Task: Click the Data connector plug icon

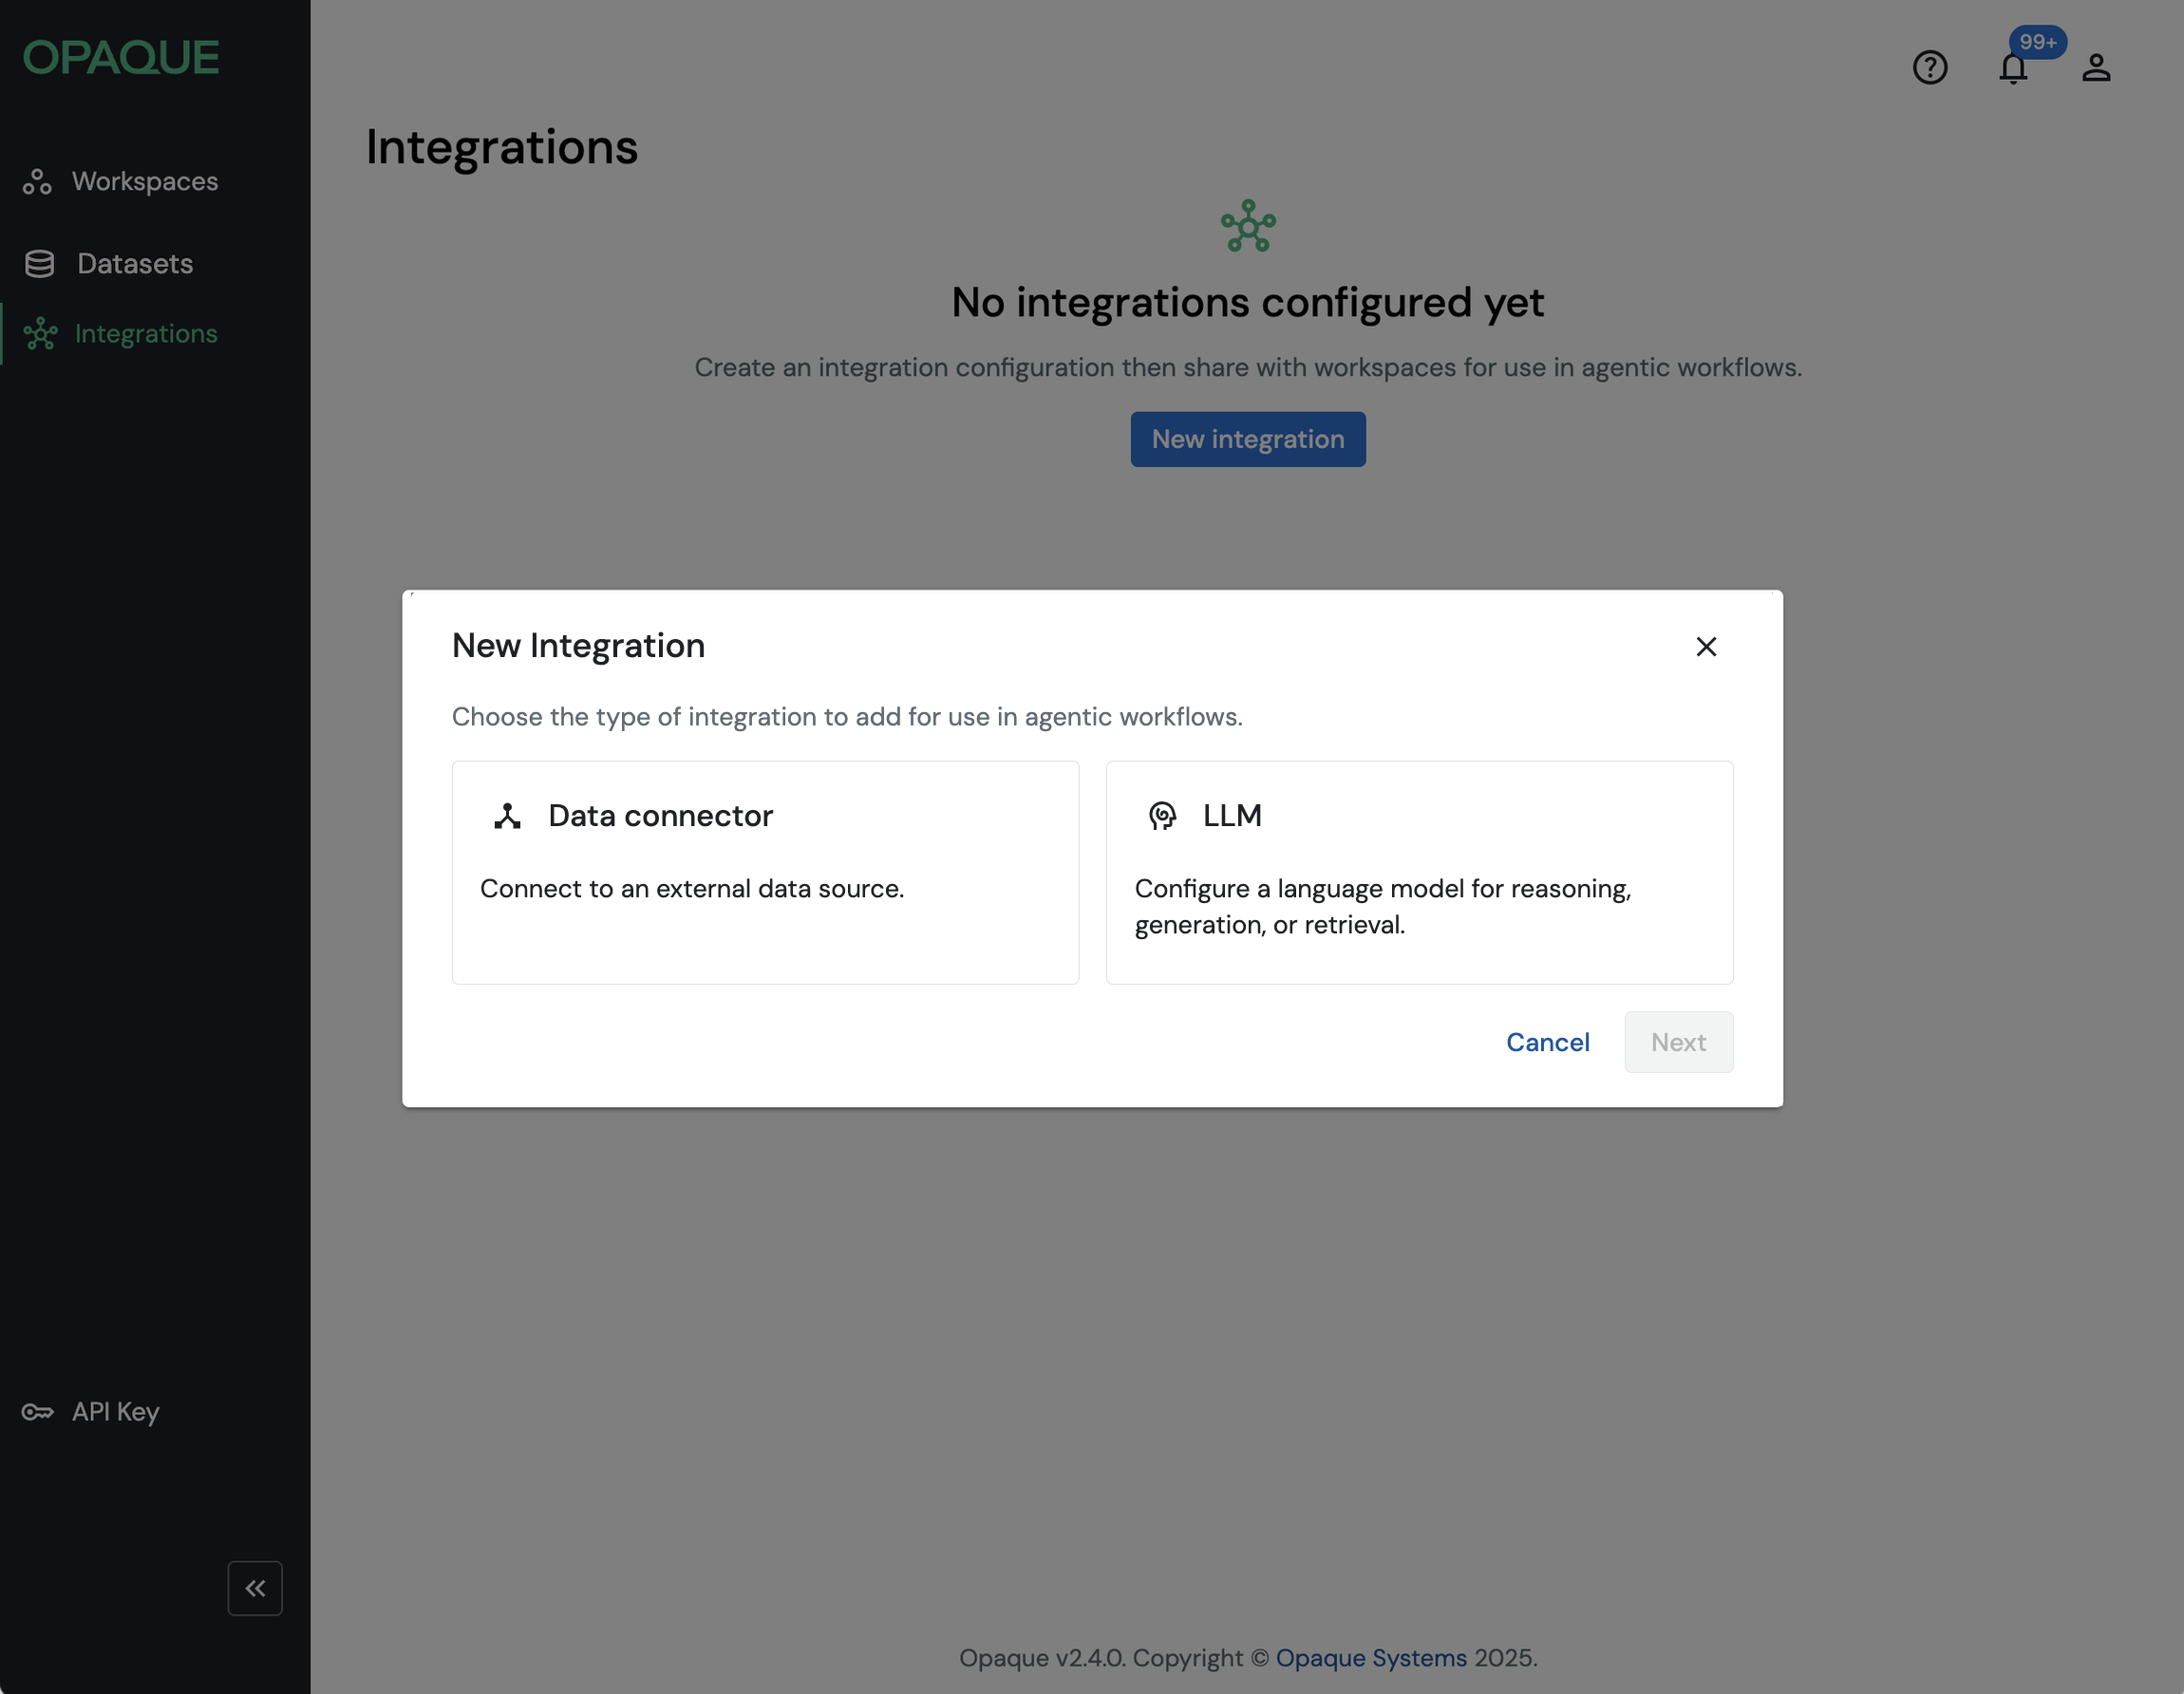Action: click(x=508, y=815)
